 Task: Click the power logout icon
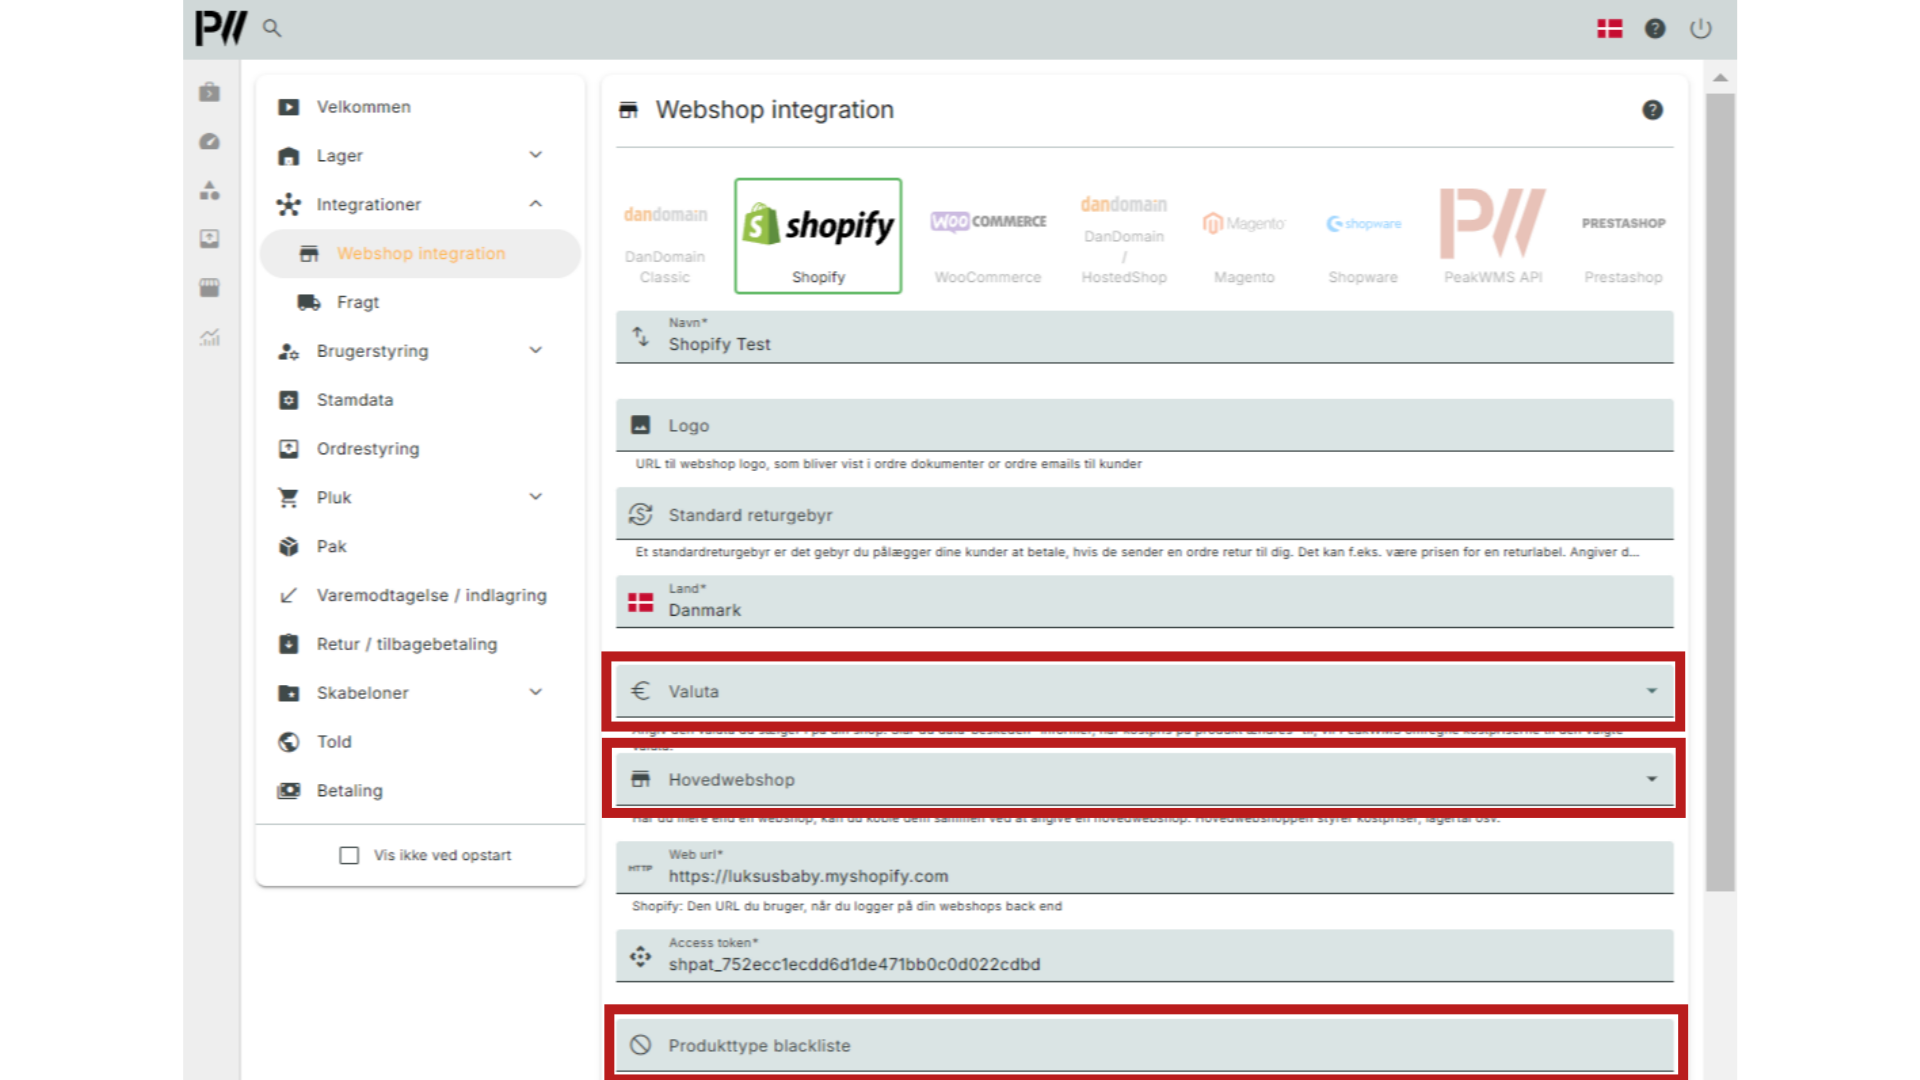point(1701,29)
